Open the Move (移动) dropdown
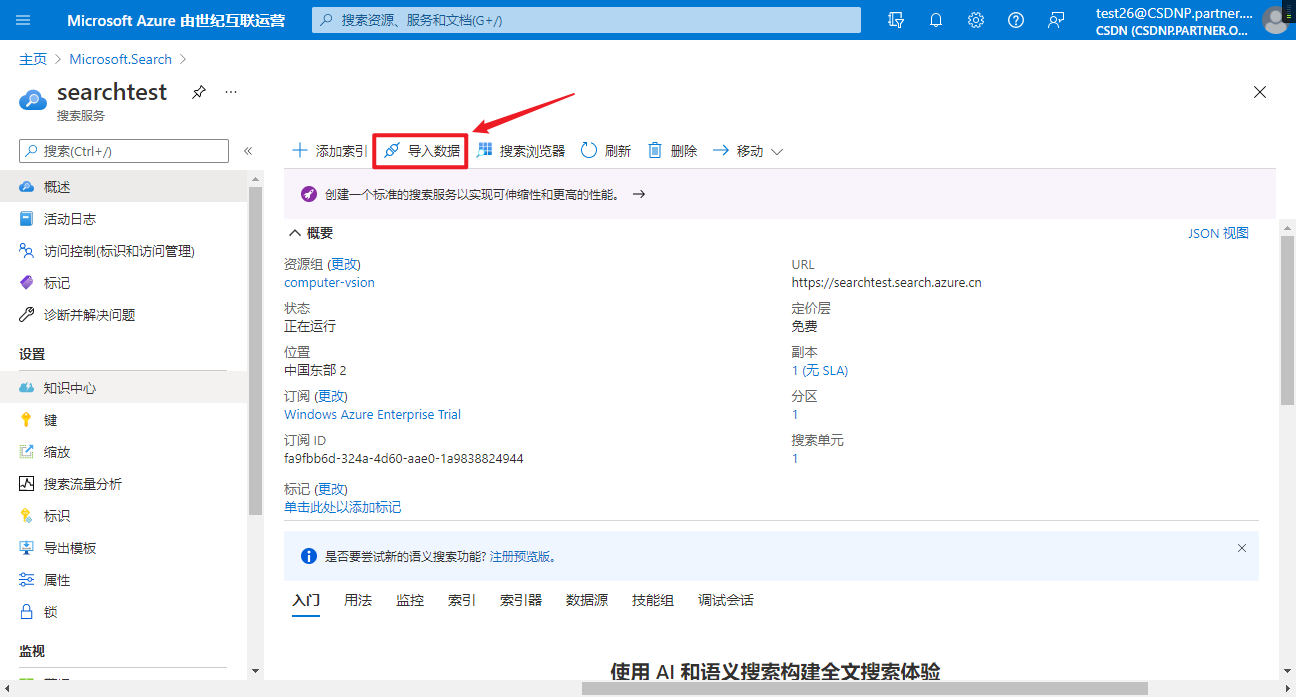This screenshot has width=1296, height=697. [747, 151]
